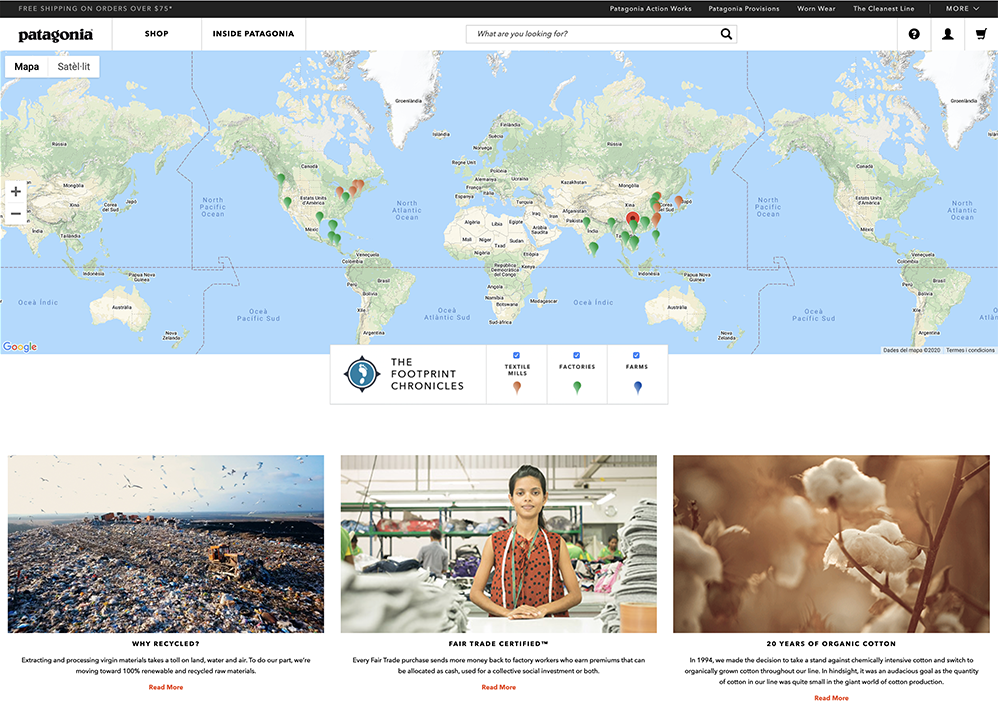
Task: Open the Fair Trade factory worker image
Action: 498,544
